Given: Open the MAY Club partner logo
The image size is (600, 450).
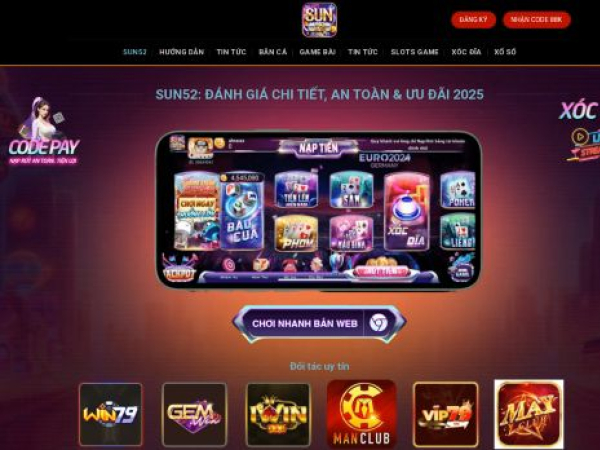Looking at the screenshot, I should click(529, 414).
